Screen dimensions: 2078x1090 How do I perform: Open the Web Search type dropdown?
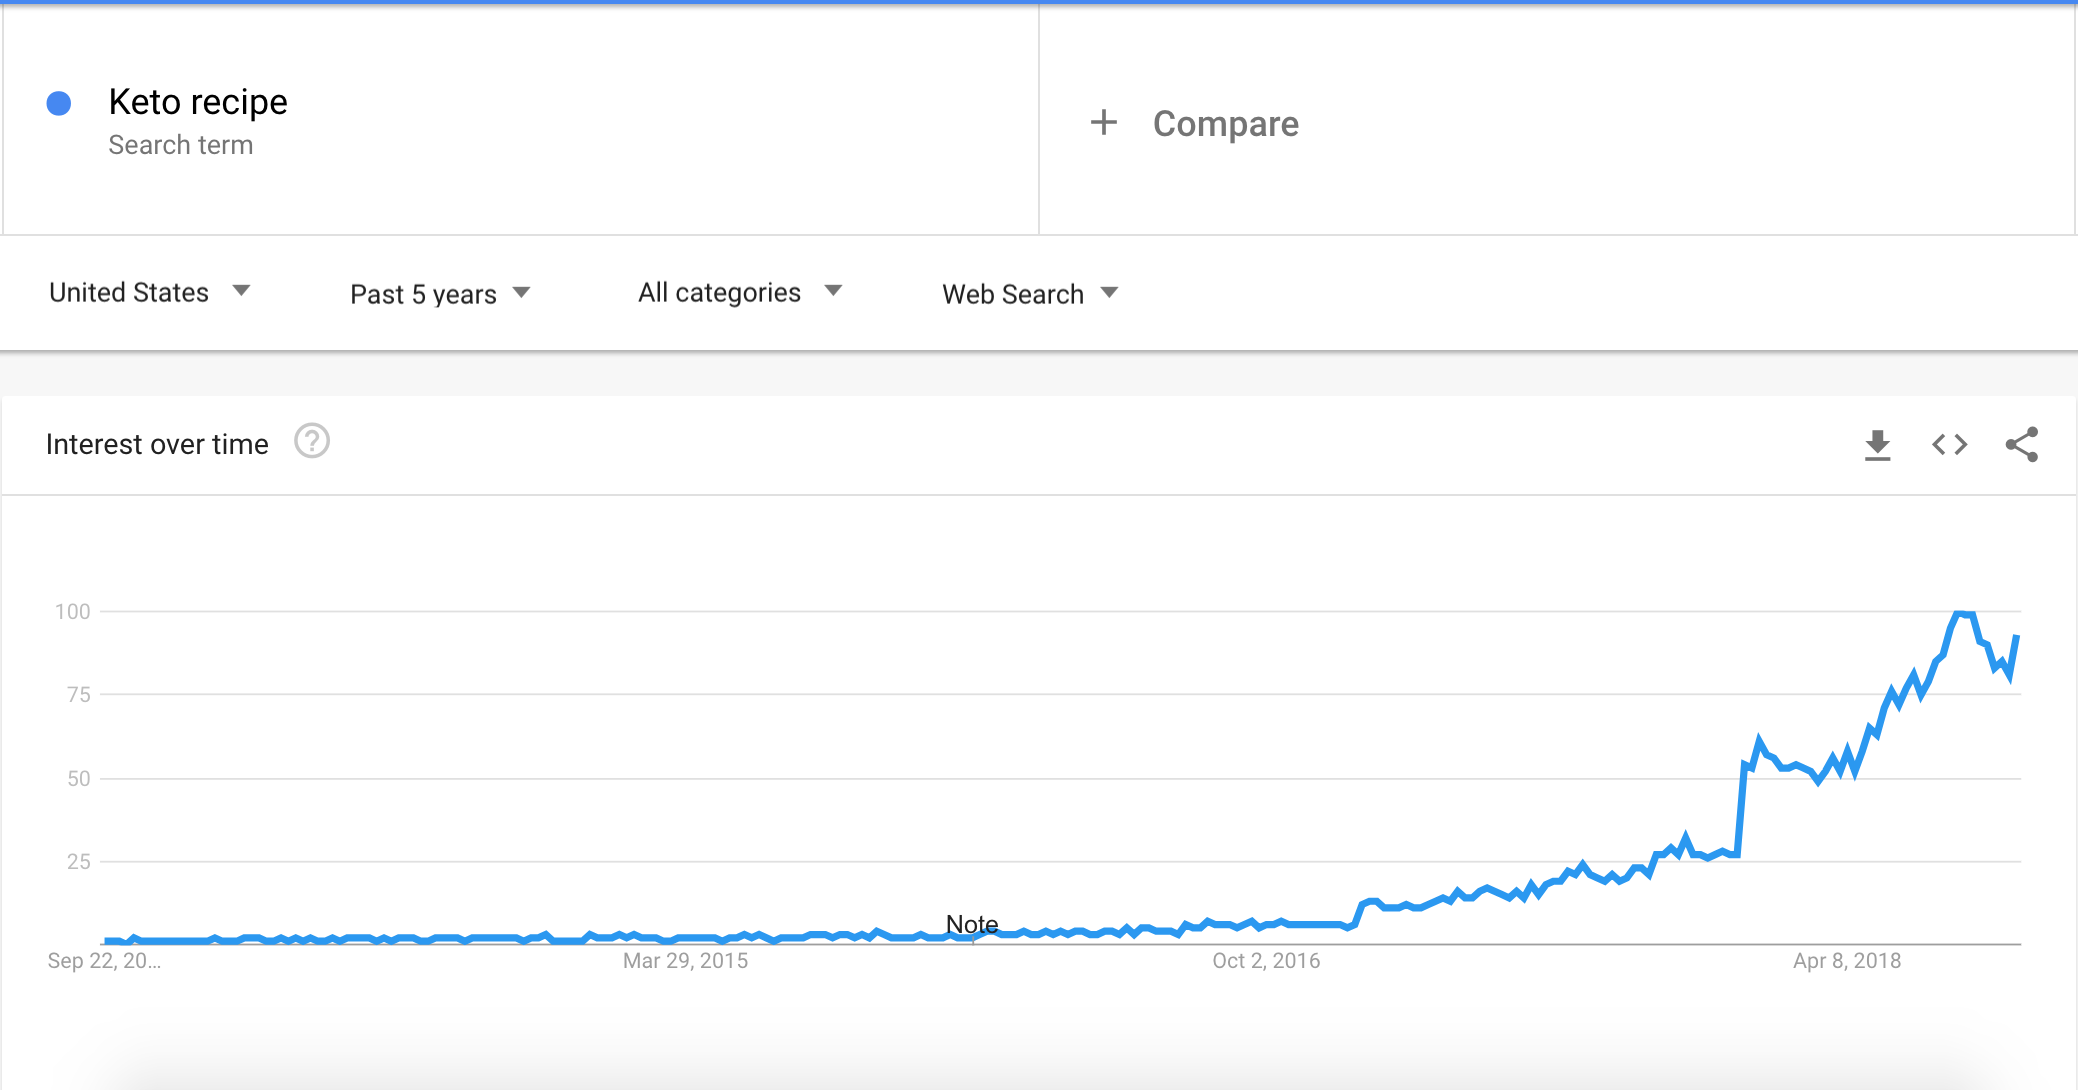point(1030,294)
